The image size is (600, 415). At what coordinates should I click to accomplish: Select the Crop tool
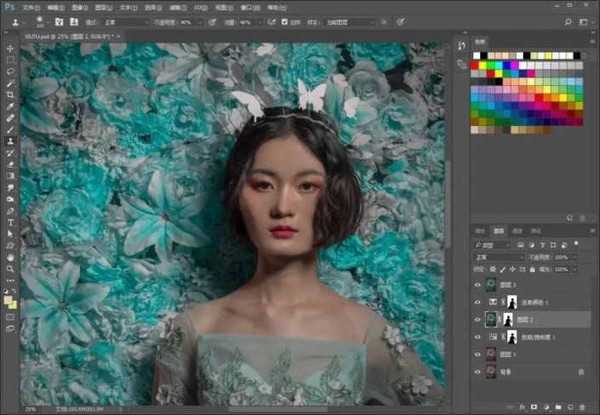point(10,94)
